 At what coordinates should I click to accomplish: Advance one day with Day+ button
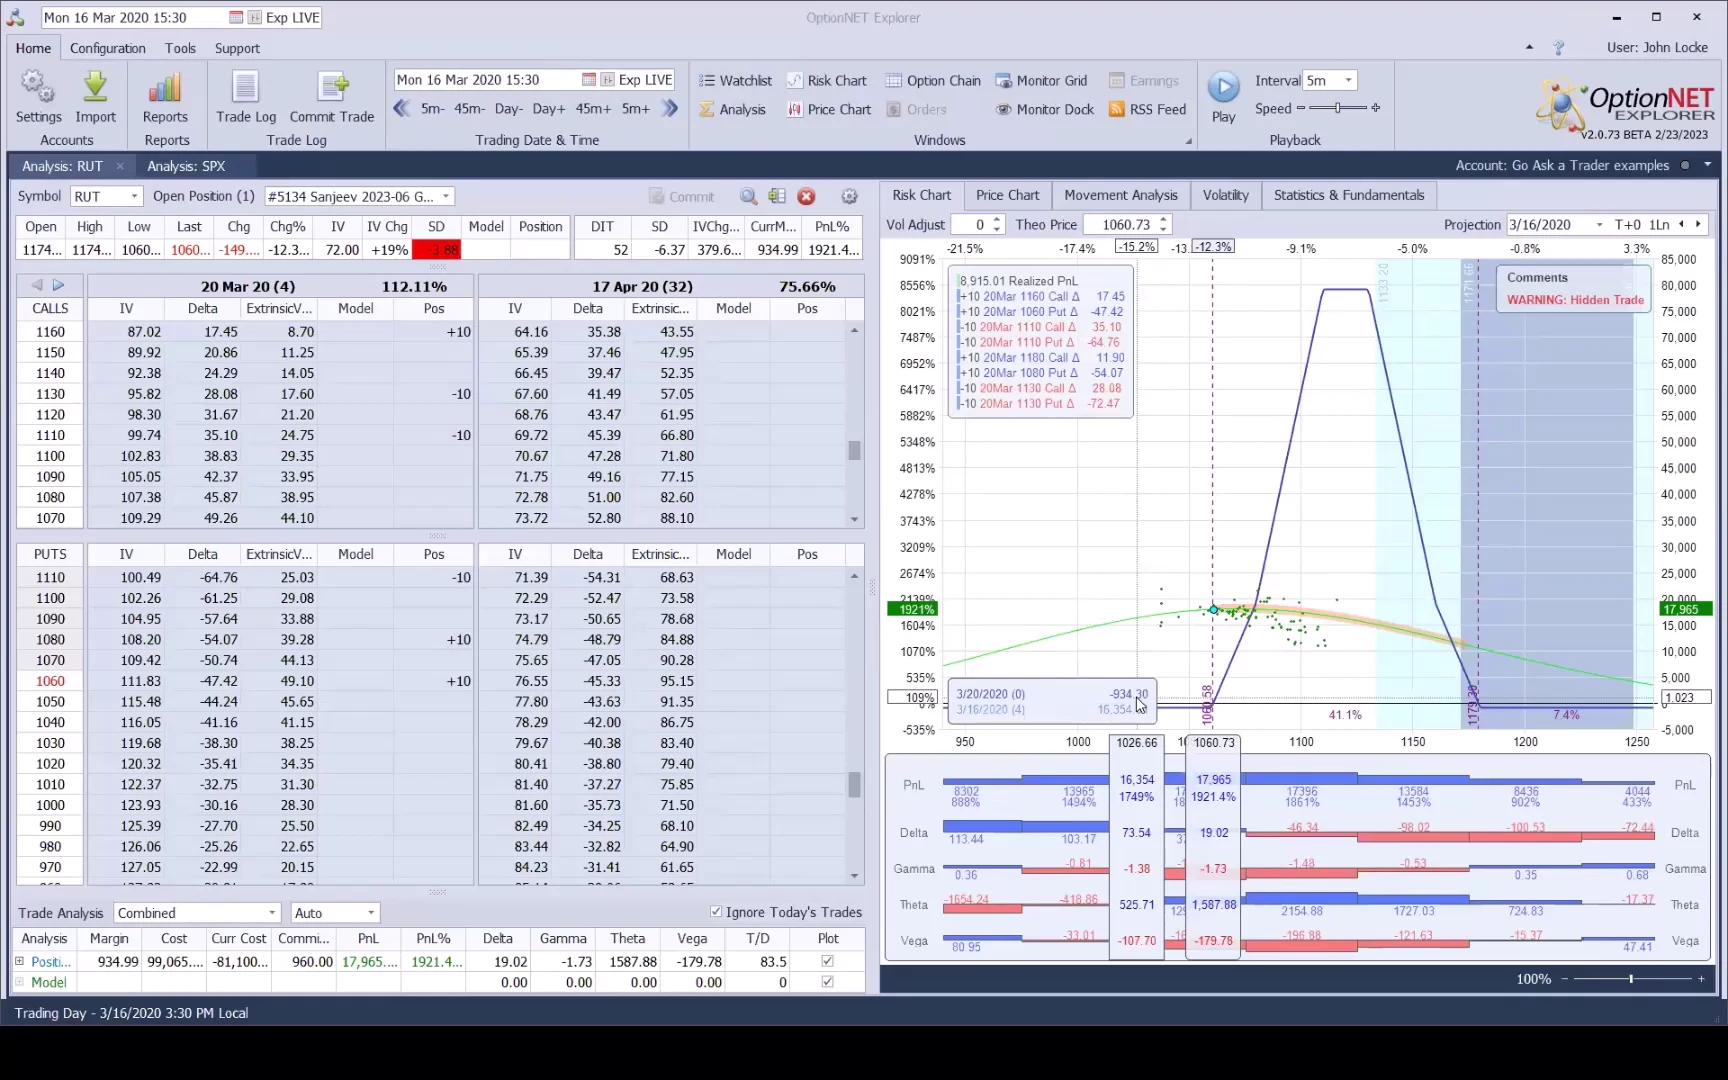click(x=549, y=108)
